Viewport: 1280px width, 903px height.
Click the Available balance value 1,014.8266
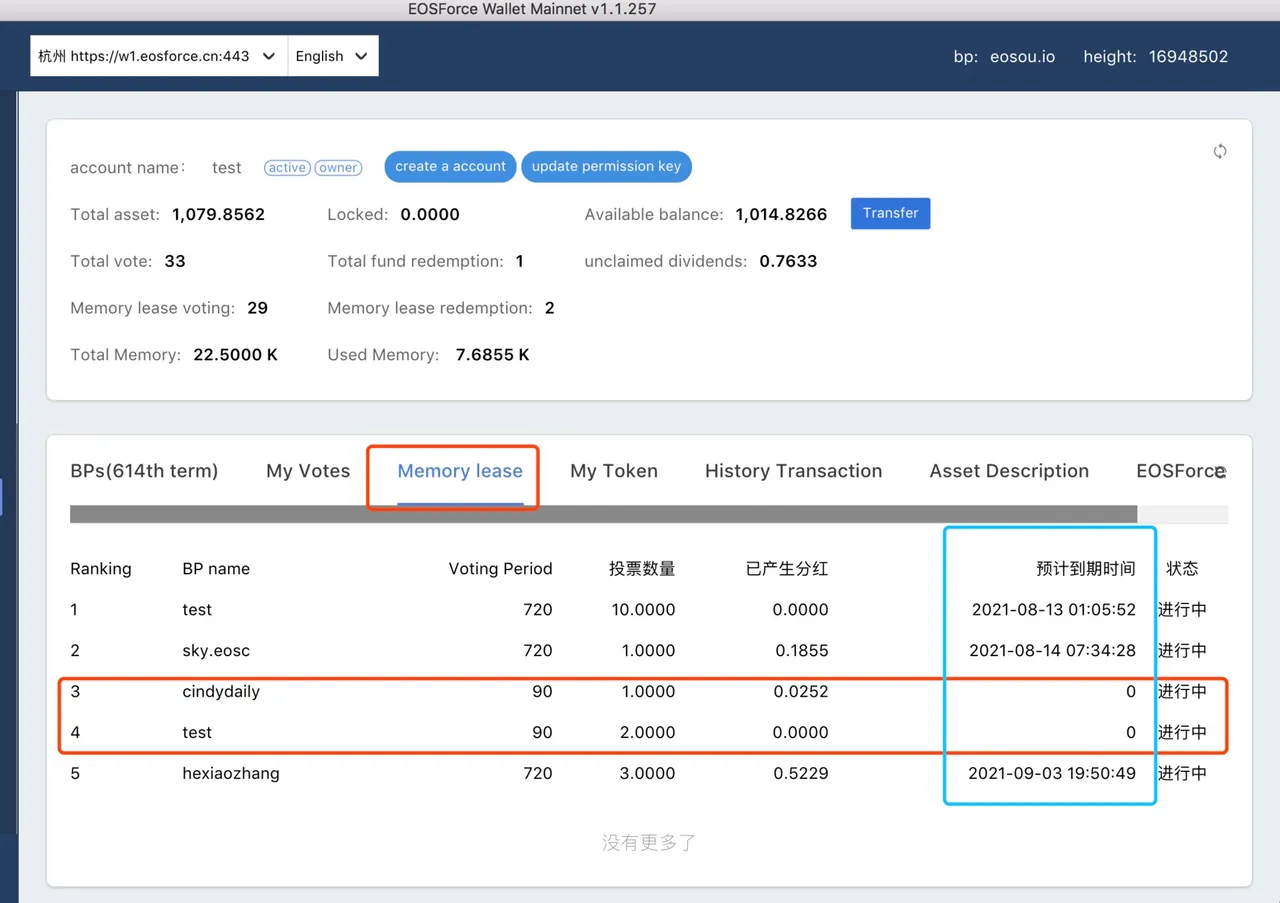point(781,214)
